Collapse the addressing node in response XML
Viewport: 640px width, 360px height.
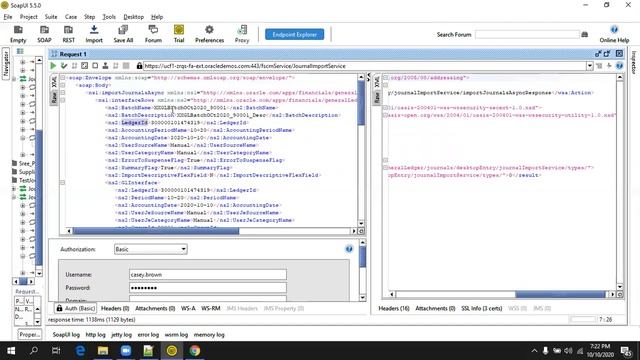(385, 78)
